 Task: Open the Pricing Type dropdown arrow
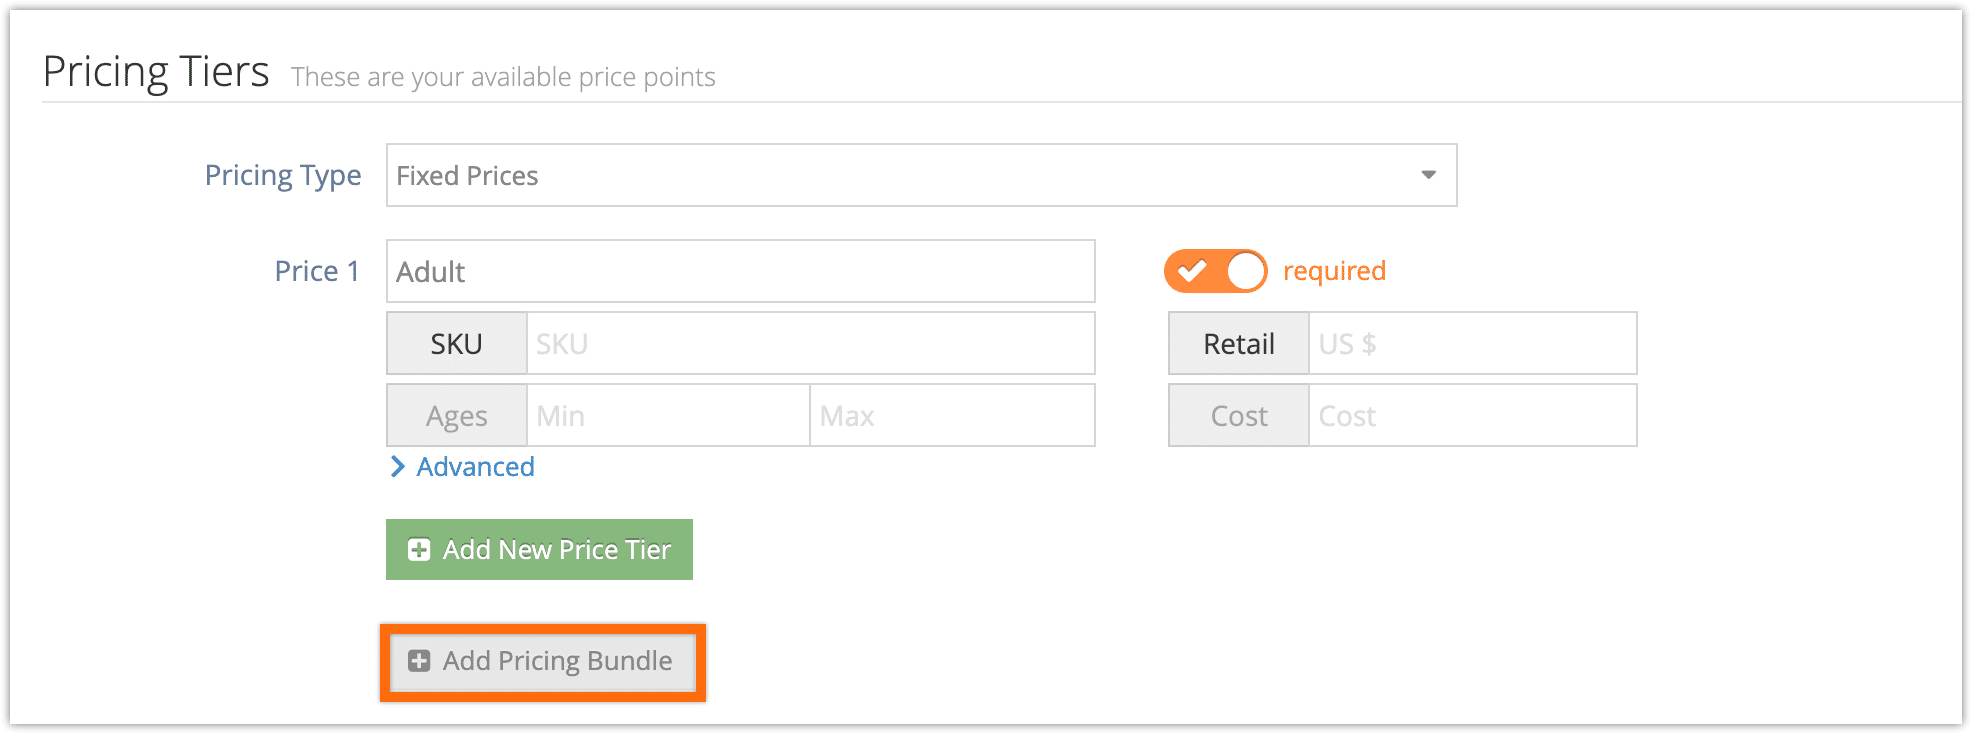(x=1428, y=175)
